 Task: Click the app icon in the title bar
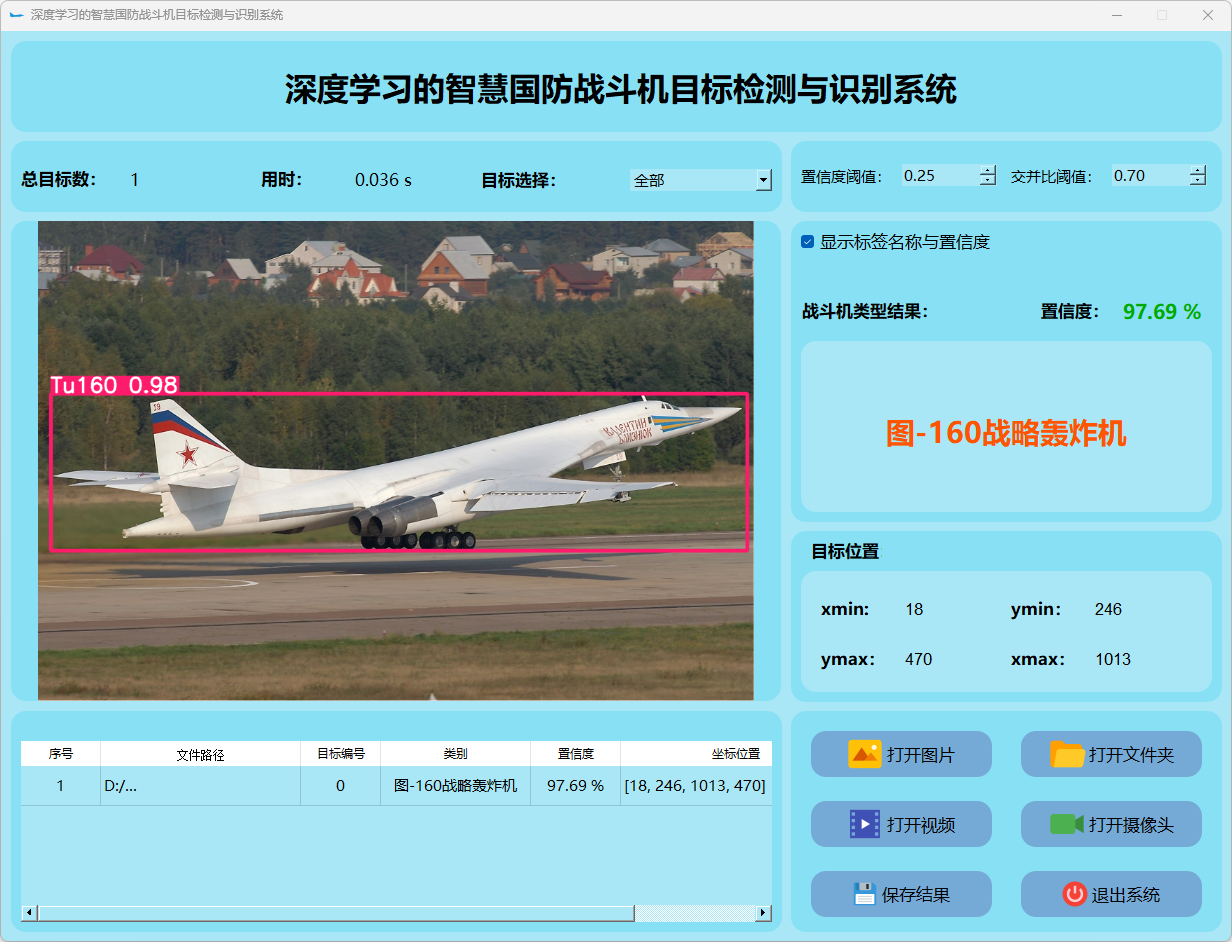pos(16,15)
